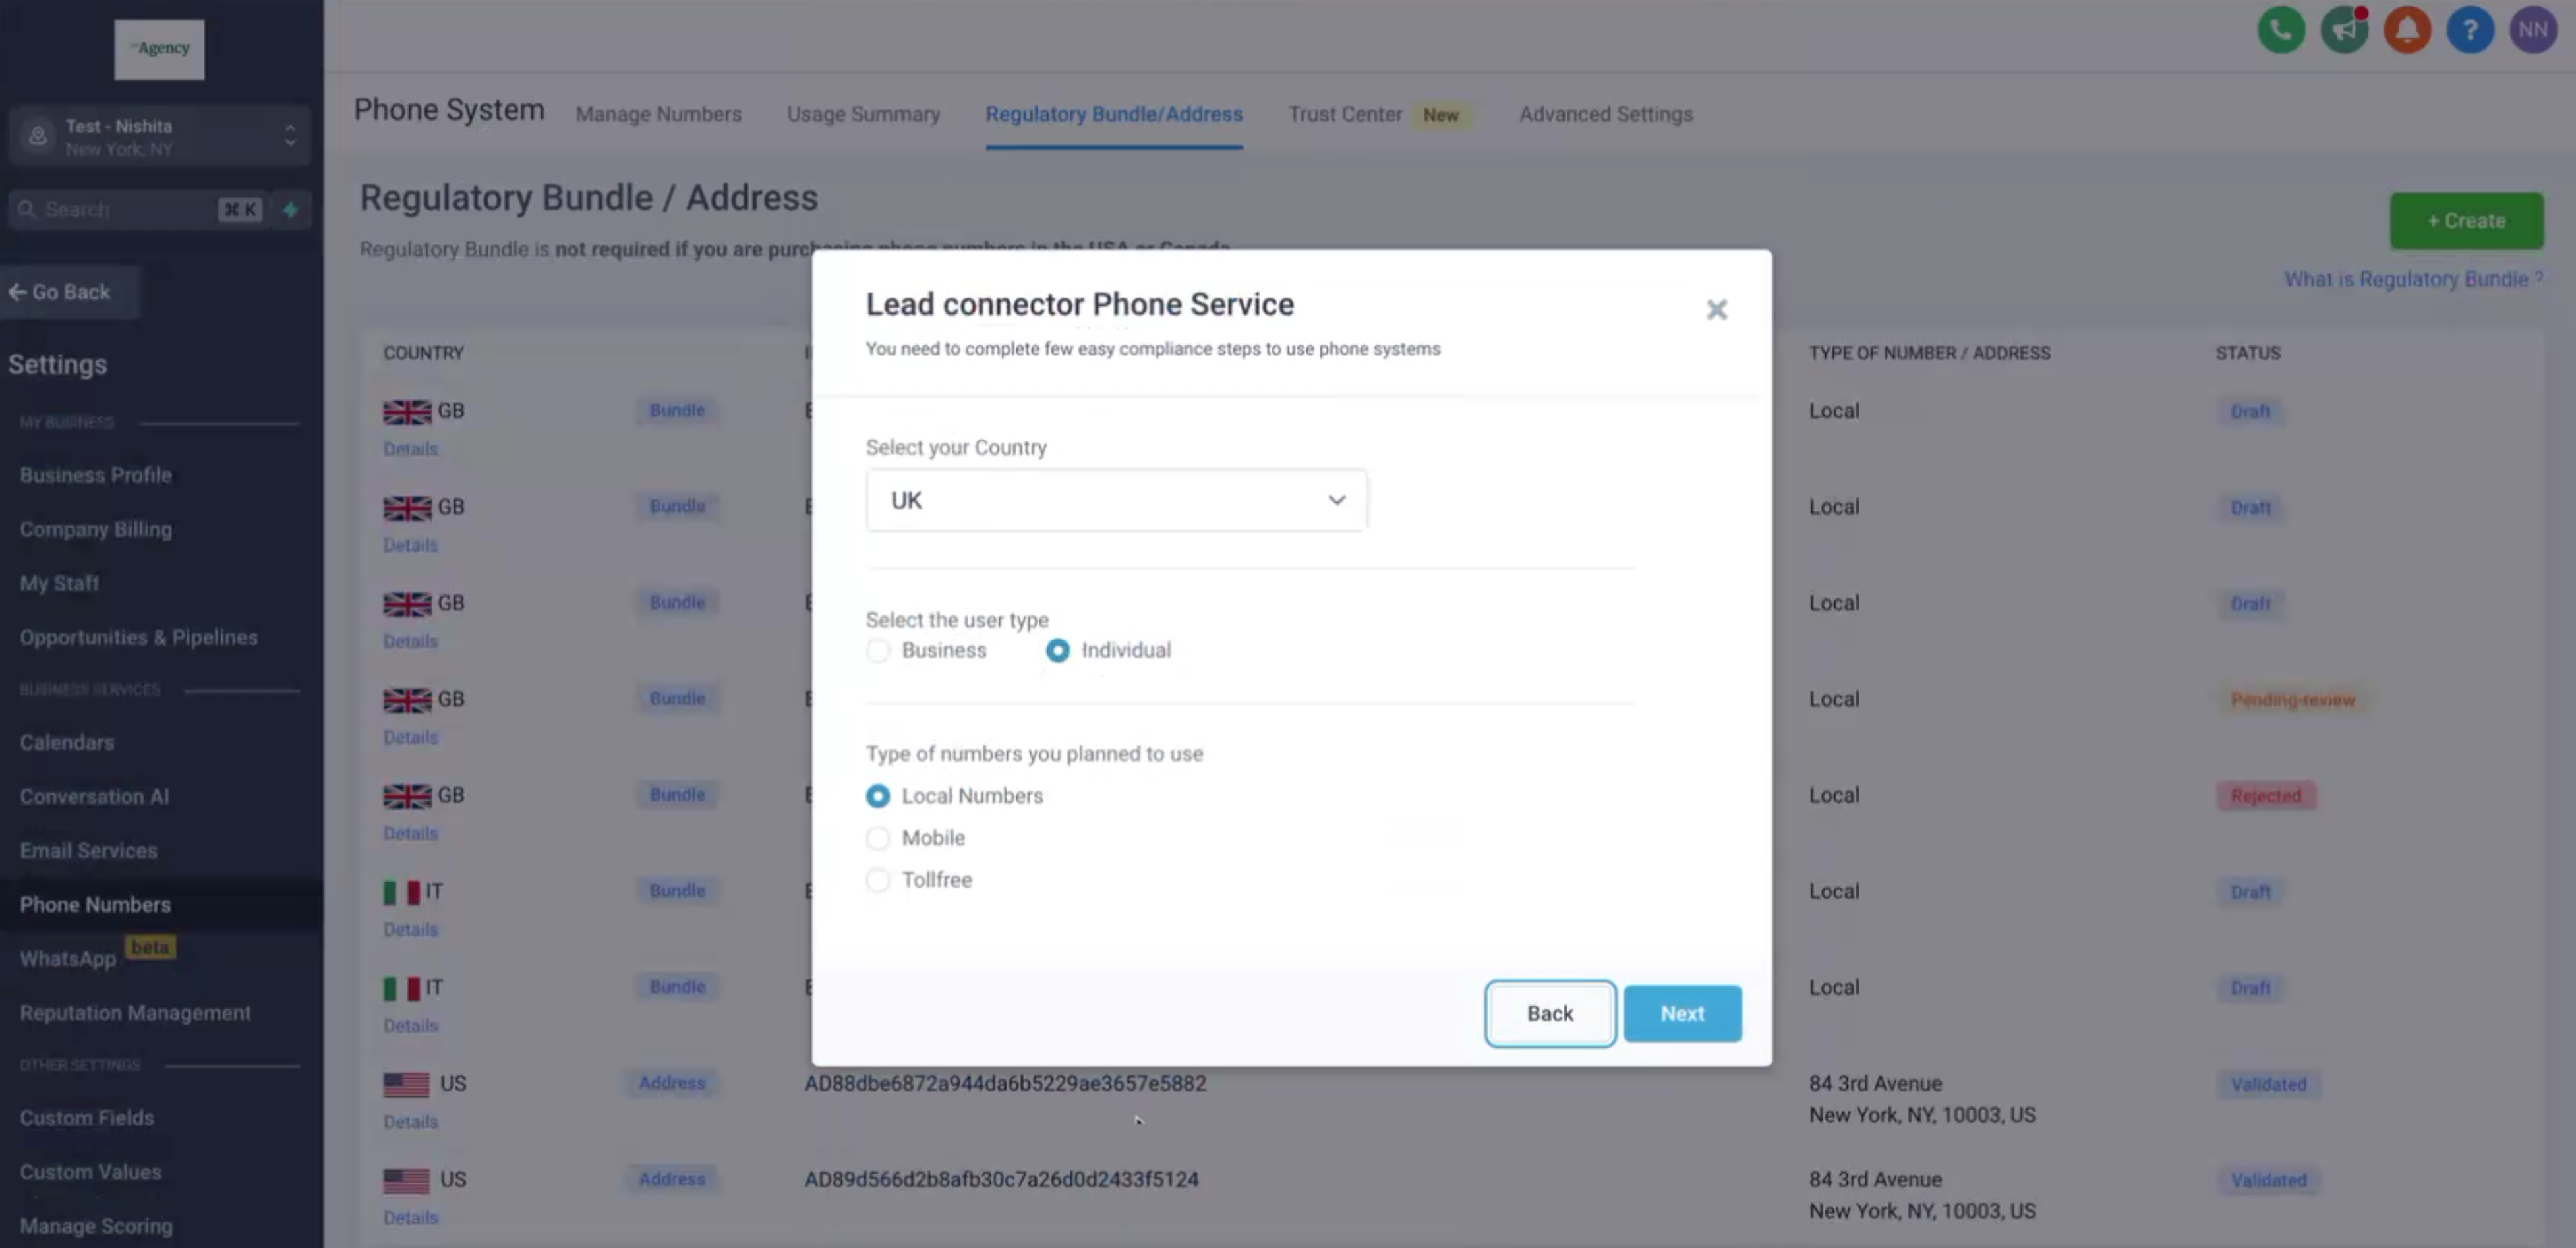Select the Individual user type radio button
The width and height of the screenshot is (2576, 1248).
1058,648
